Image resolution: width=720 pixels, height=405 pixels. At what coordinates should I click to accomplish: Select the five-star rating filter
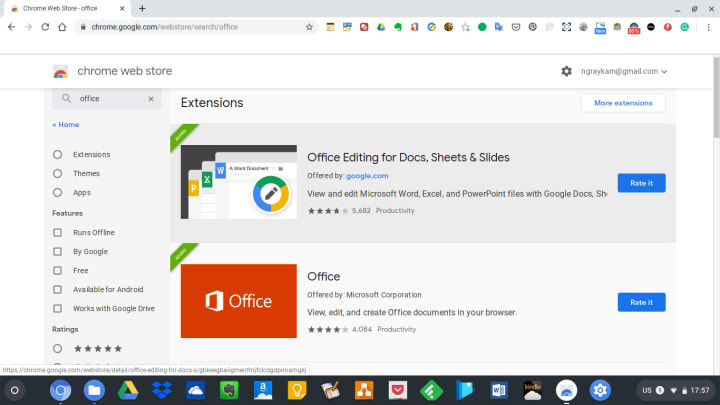point(57,349)
